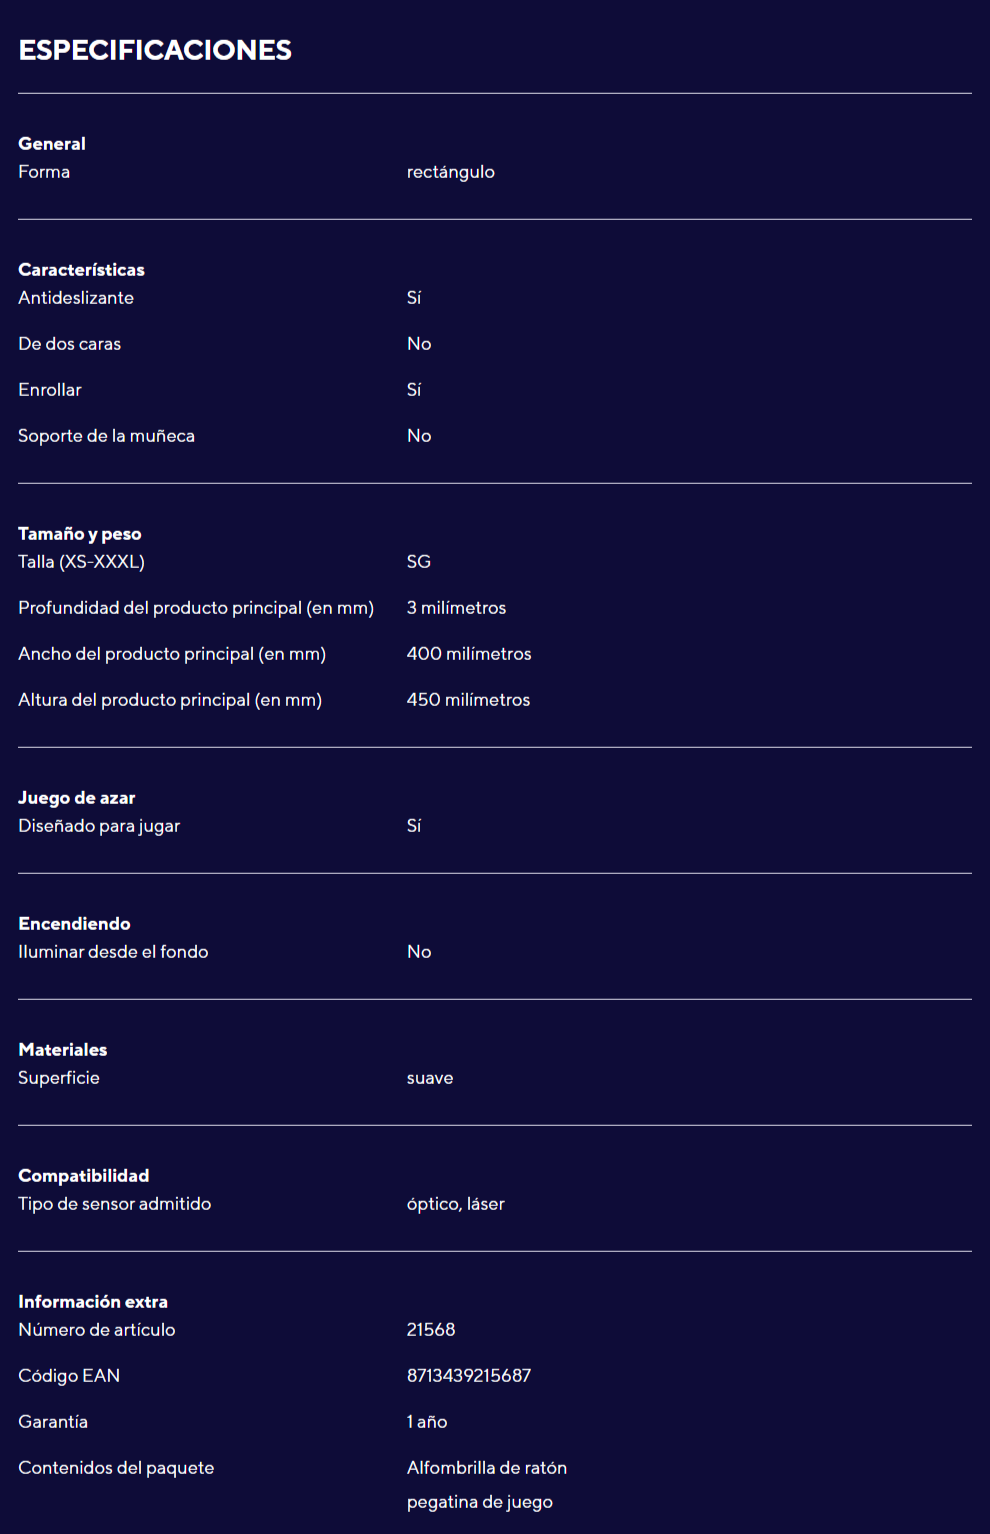The width and height of the screenshot is (990, 1534).
Task: Click the Garantía value 1 año
Action: pos(427,1422)
